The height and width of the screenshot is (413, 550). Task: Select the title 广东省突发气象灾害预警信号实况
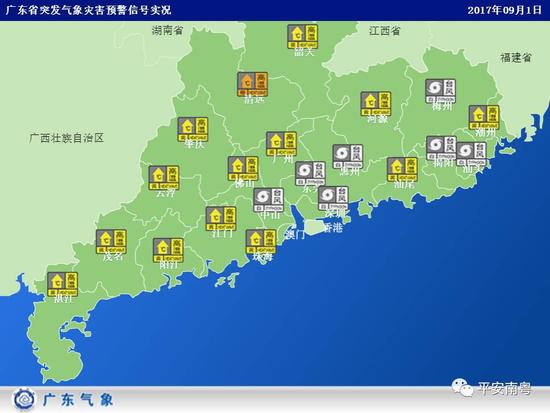click(88, 10)
